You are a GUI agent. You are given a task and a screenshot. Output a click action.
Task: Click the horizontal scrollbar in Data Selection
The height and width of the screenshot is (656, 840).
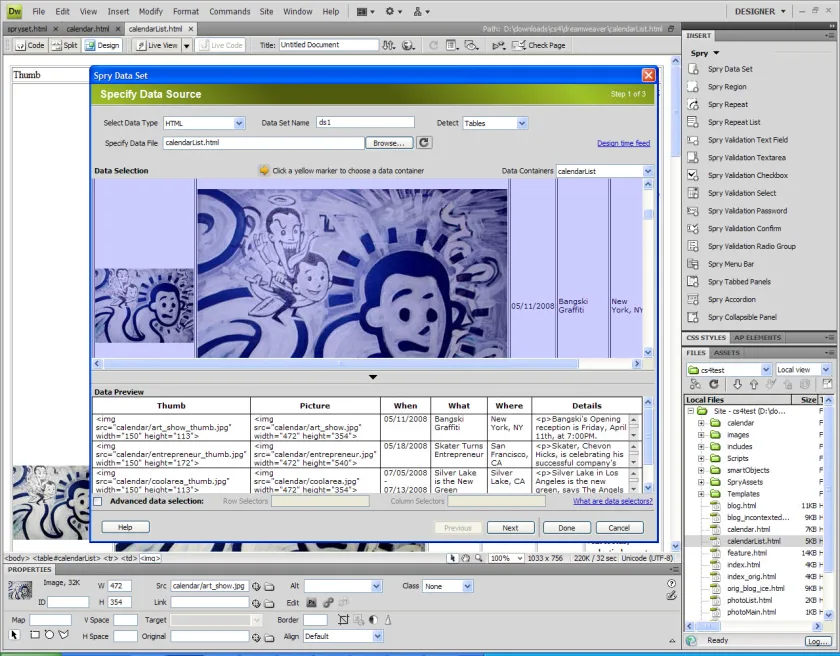tap(341, 364)
